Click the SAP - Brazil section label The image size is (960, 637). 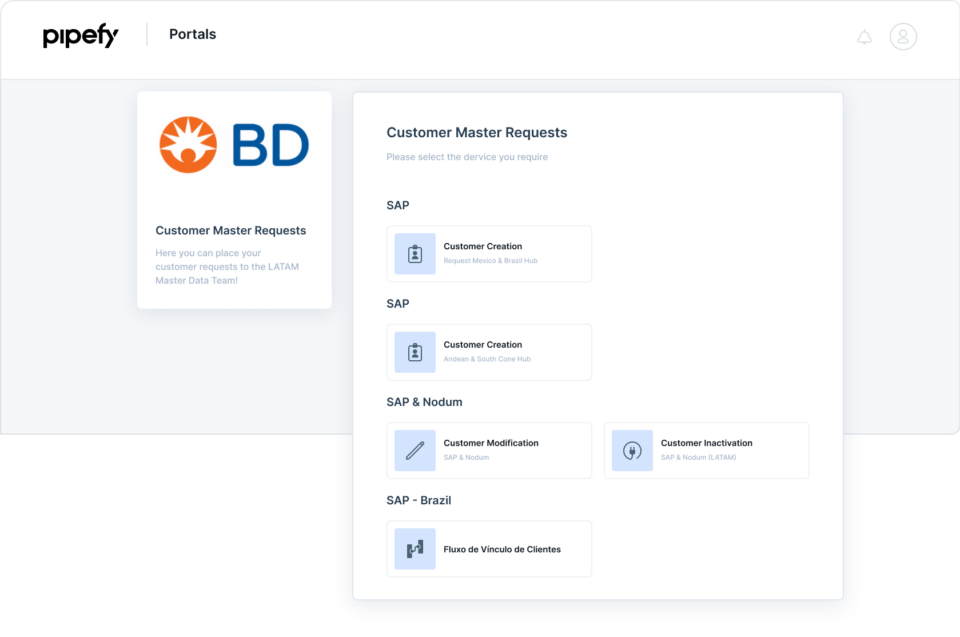[417, 500]
